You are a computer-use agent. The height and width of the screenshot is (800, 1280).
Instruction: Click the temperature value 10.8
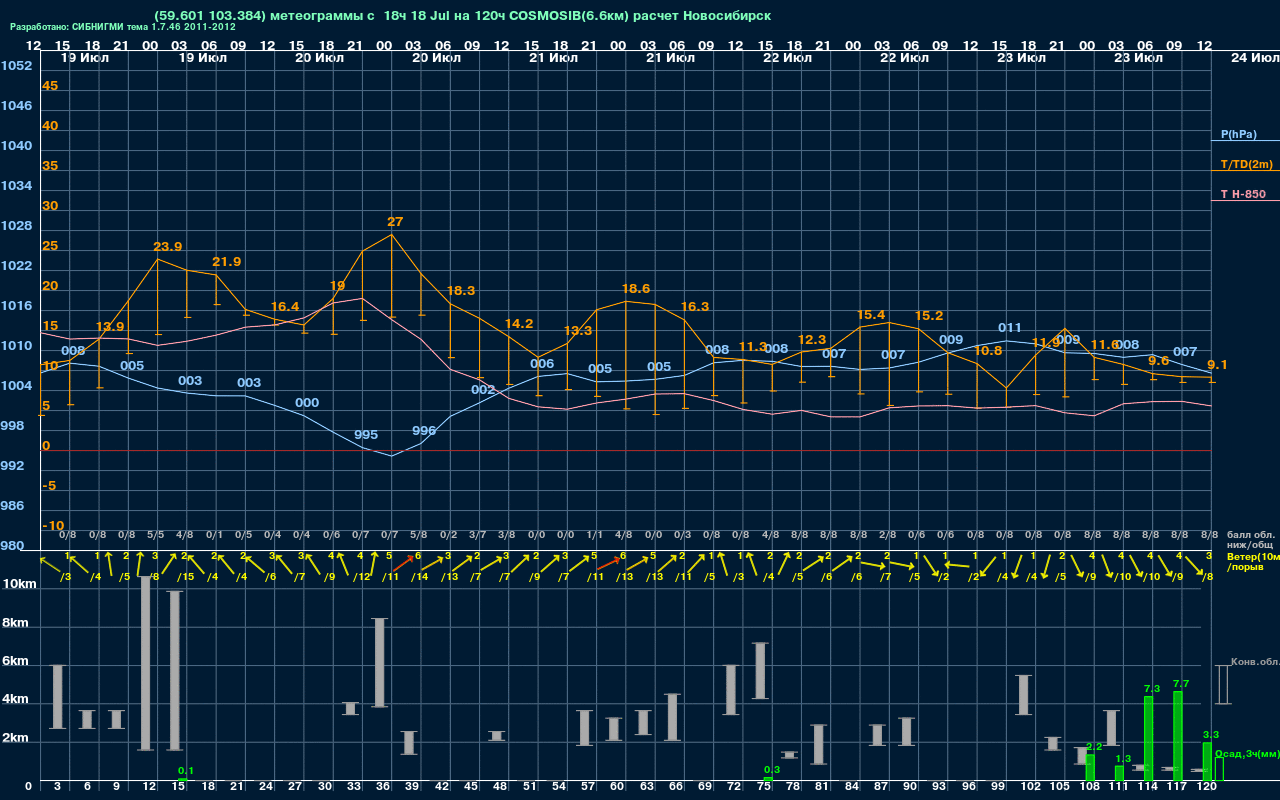click(x=988, y=351)
